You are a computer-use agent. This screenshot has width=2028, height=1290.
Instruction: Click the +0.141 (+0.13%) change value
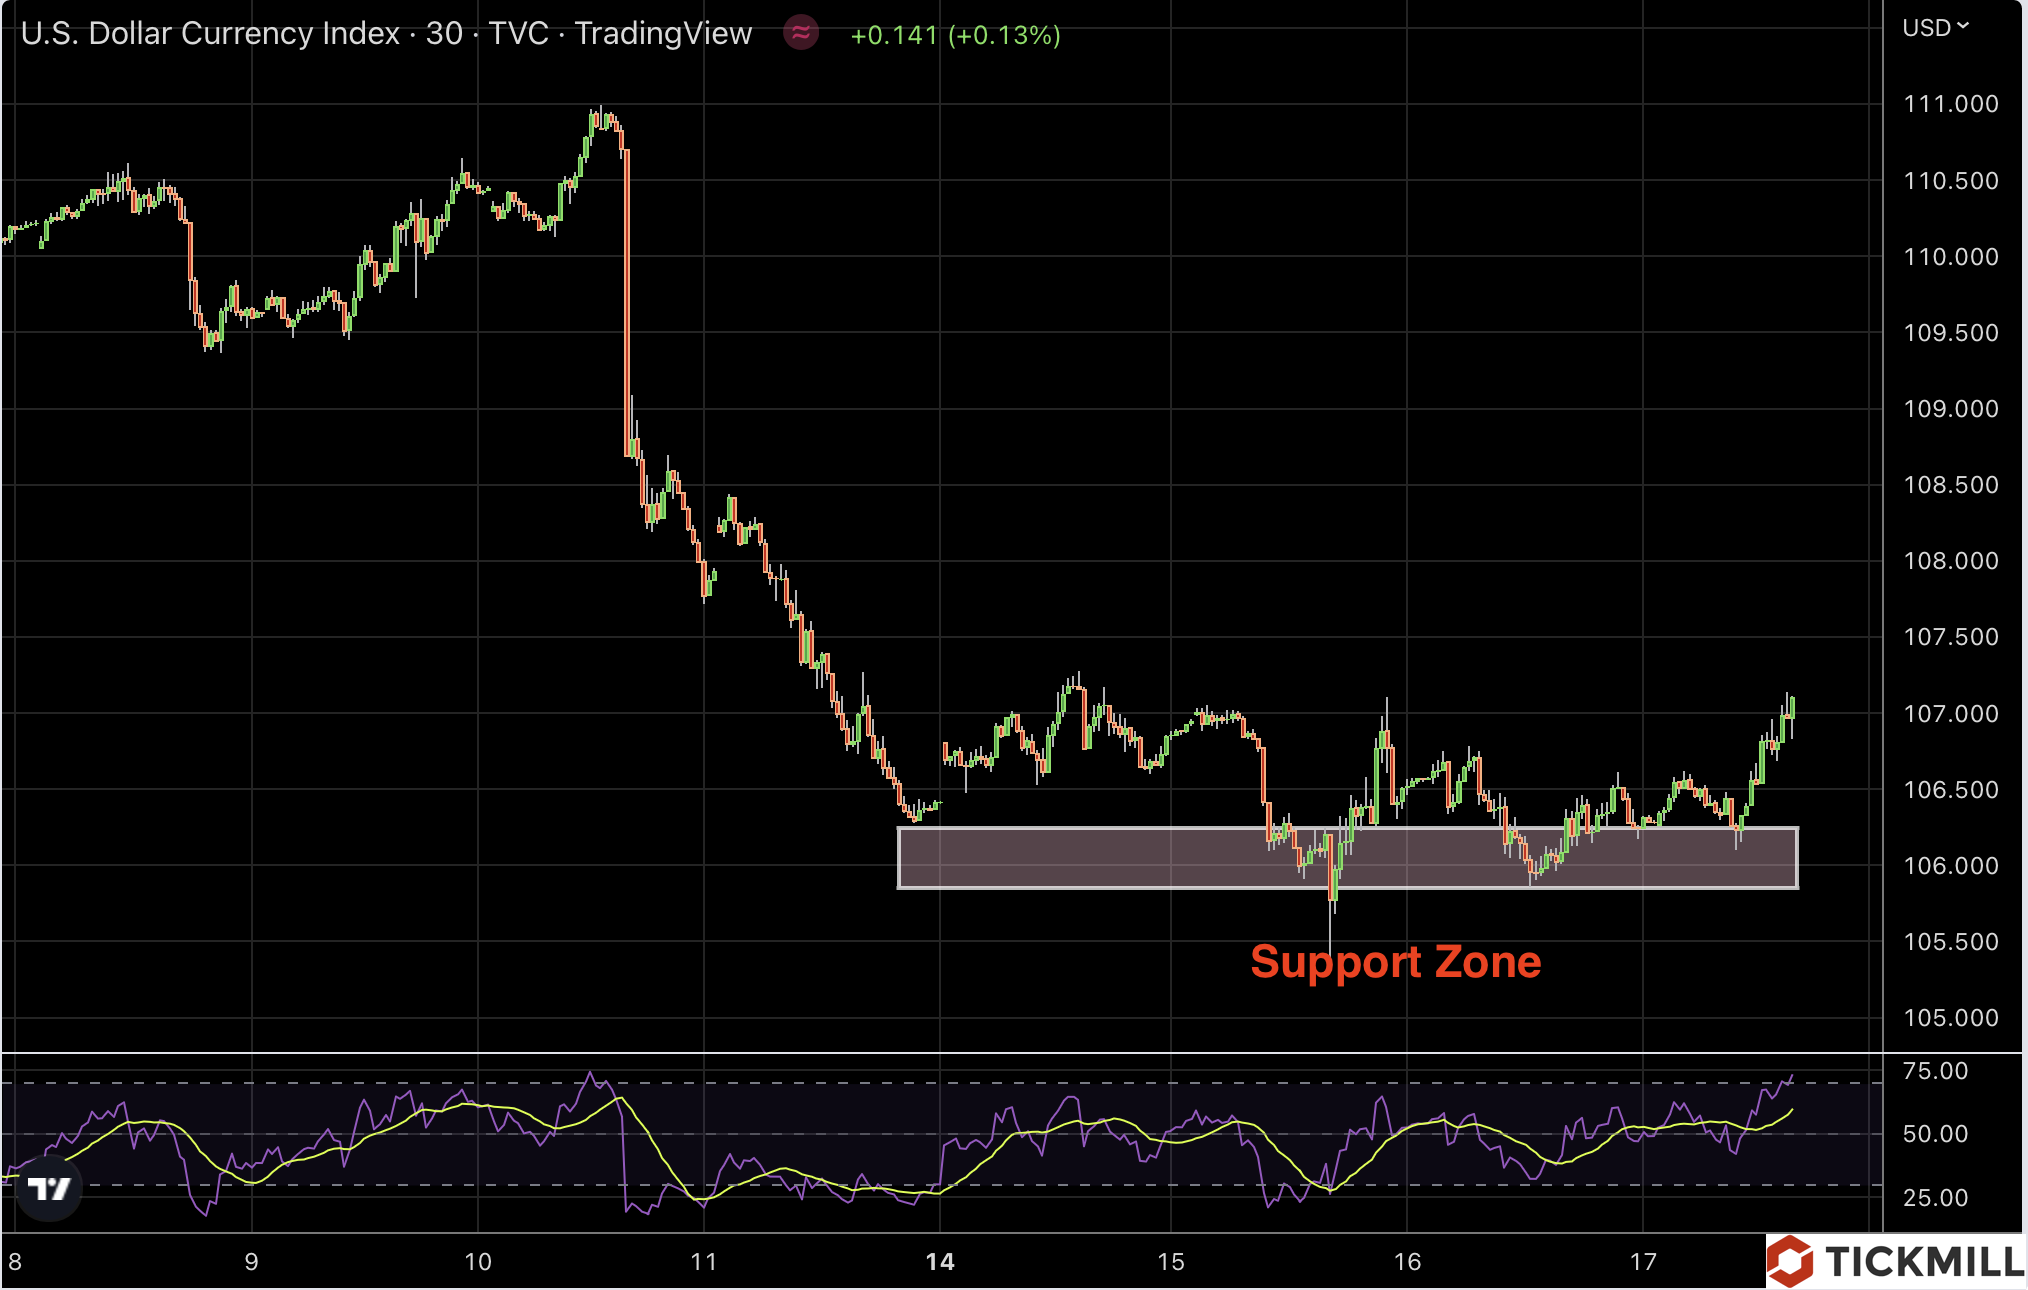pyautogui.click(x=955, y=35)
